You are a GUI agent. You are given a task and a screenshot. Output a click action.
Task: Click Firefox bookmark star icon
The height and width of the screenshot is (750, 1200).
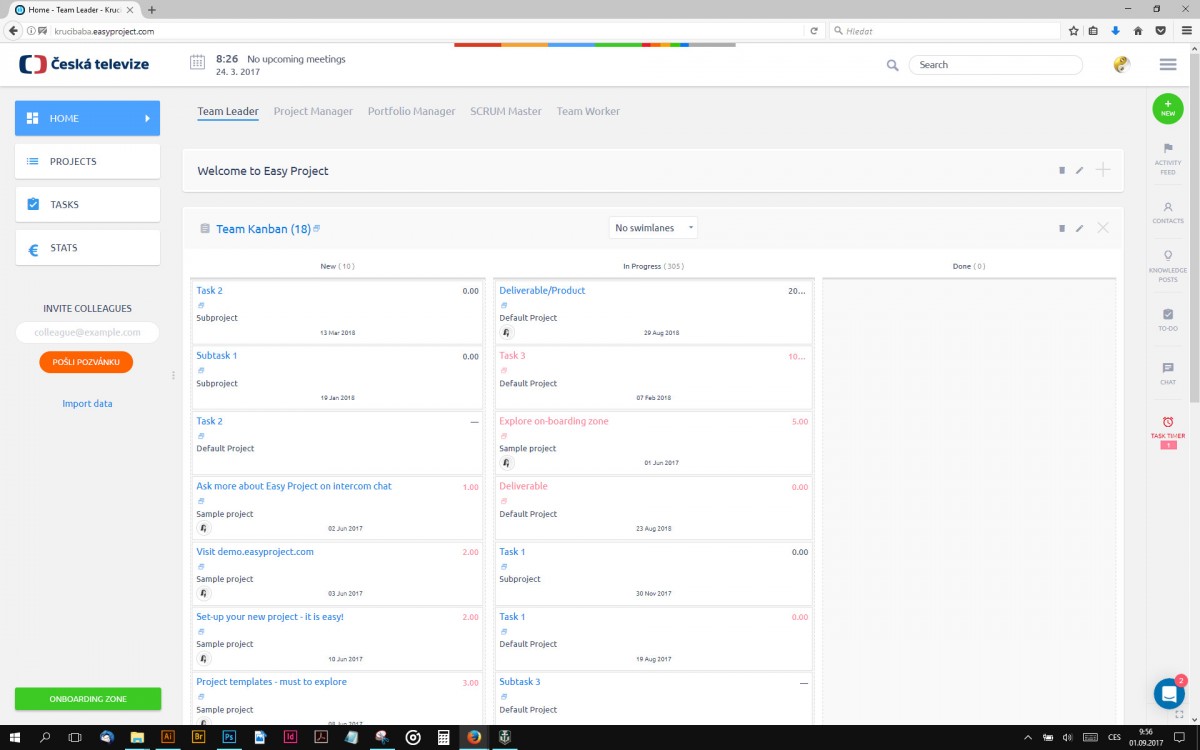click(1074, 31)
